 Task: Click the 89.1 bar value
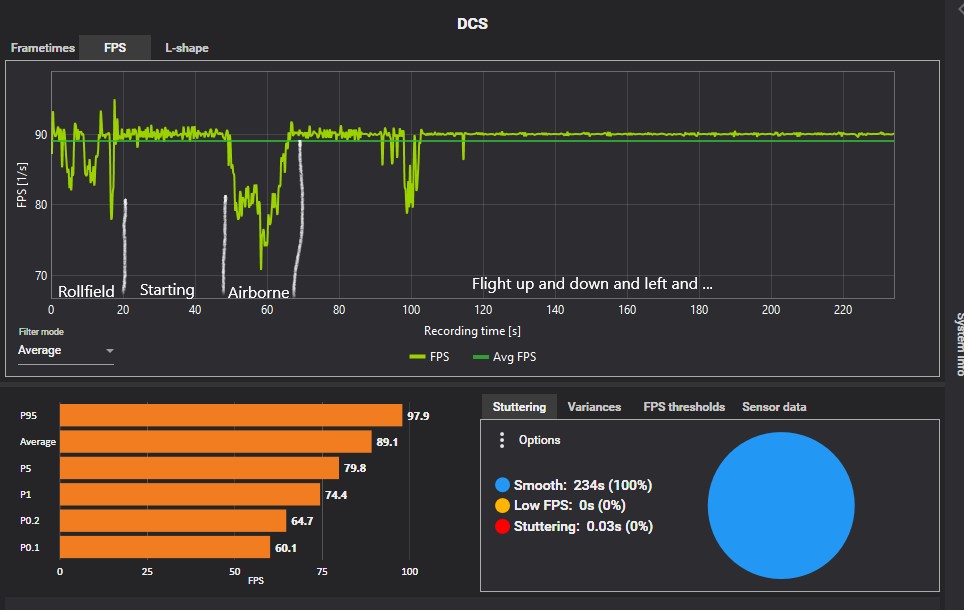387,442
